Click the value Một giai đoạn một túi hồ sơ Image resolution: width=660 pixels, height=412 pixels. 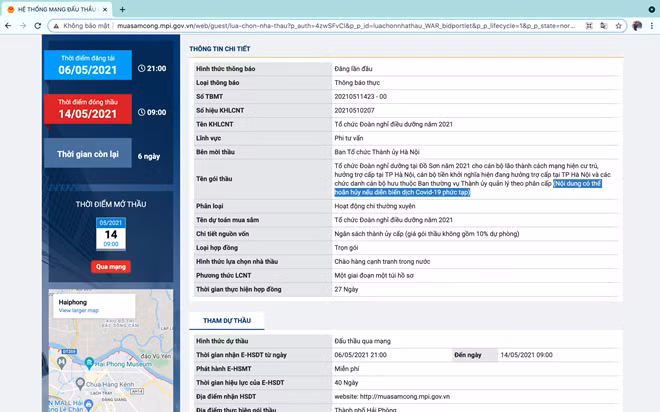tap(374, 275)
